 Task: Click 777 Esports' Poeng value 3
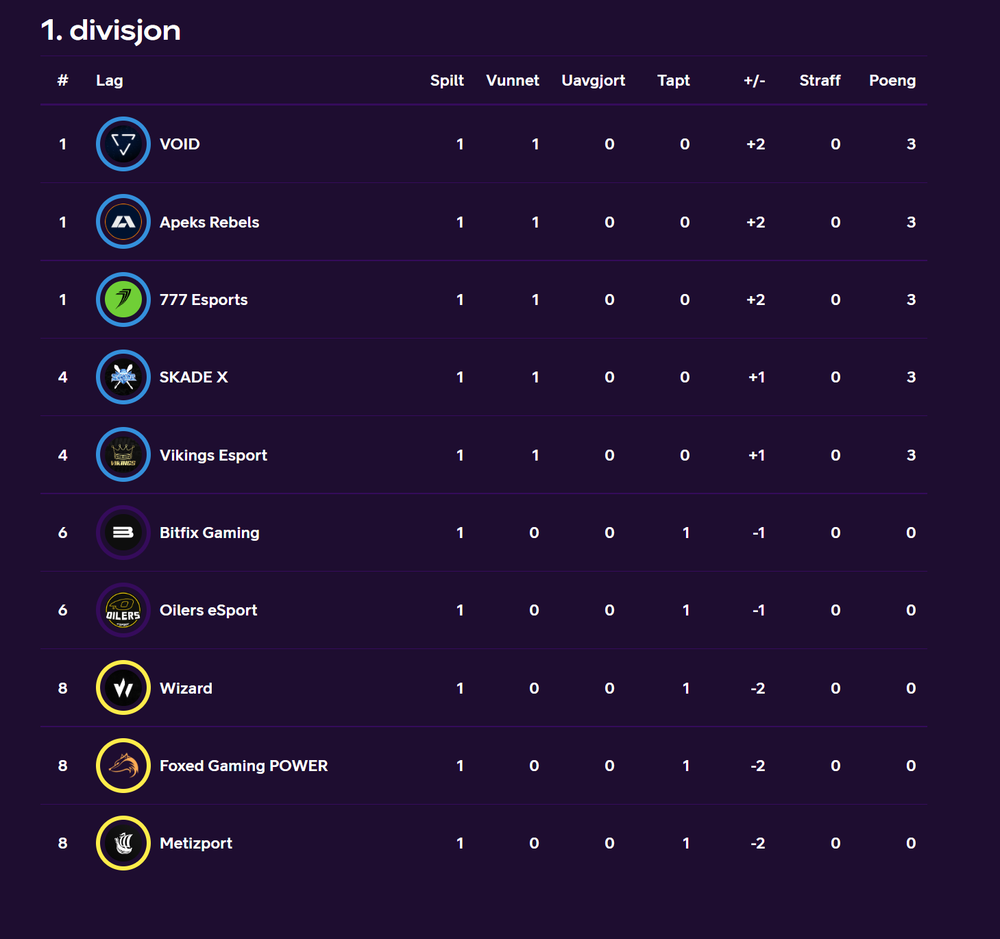[x=911, y=300]
